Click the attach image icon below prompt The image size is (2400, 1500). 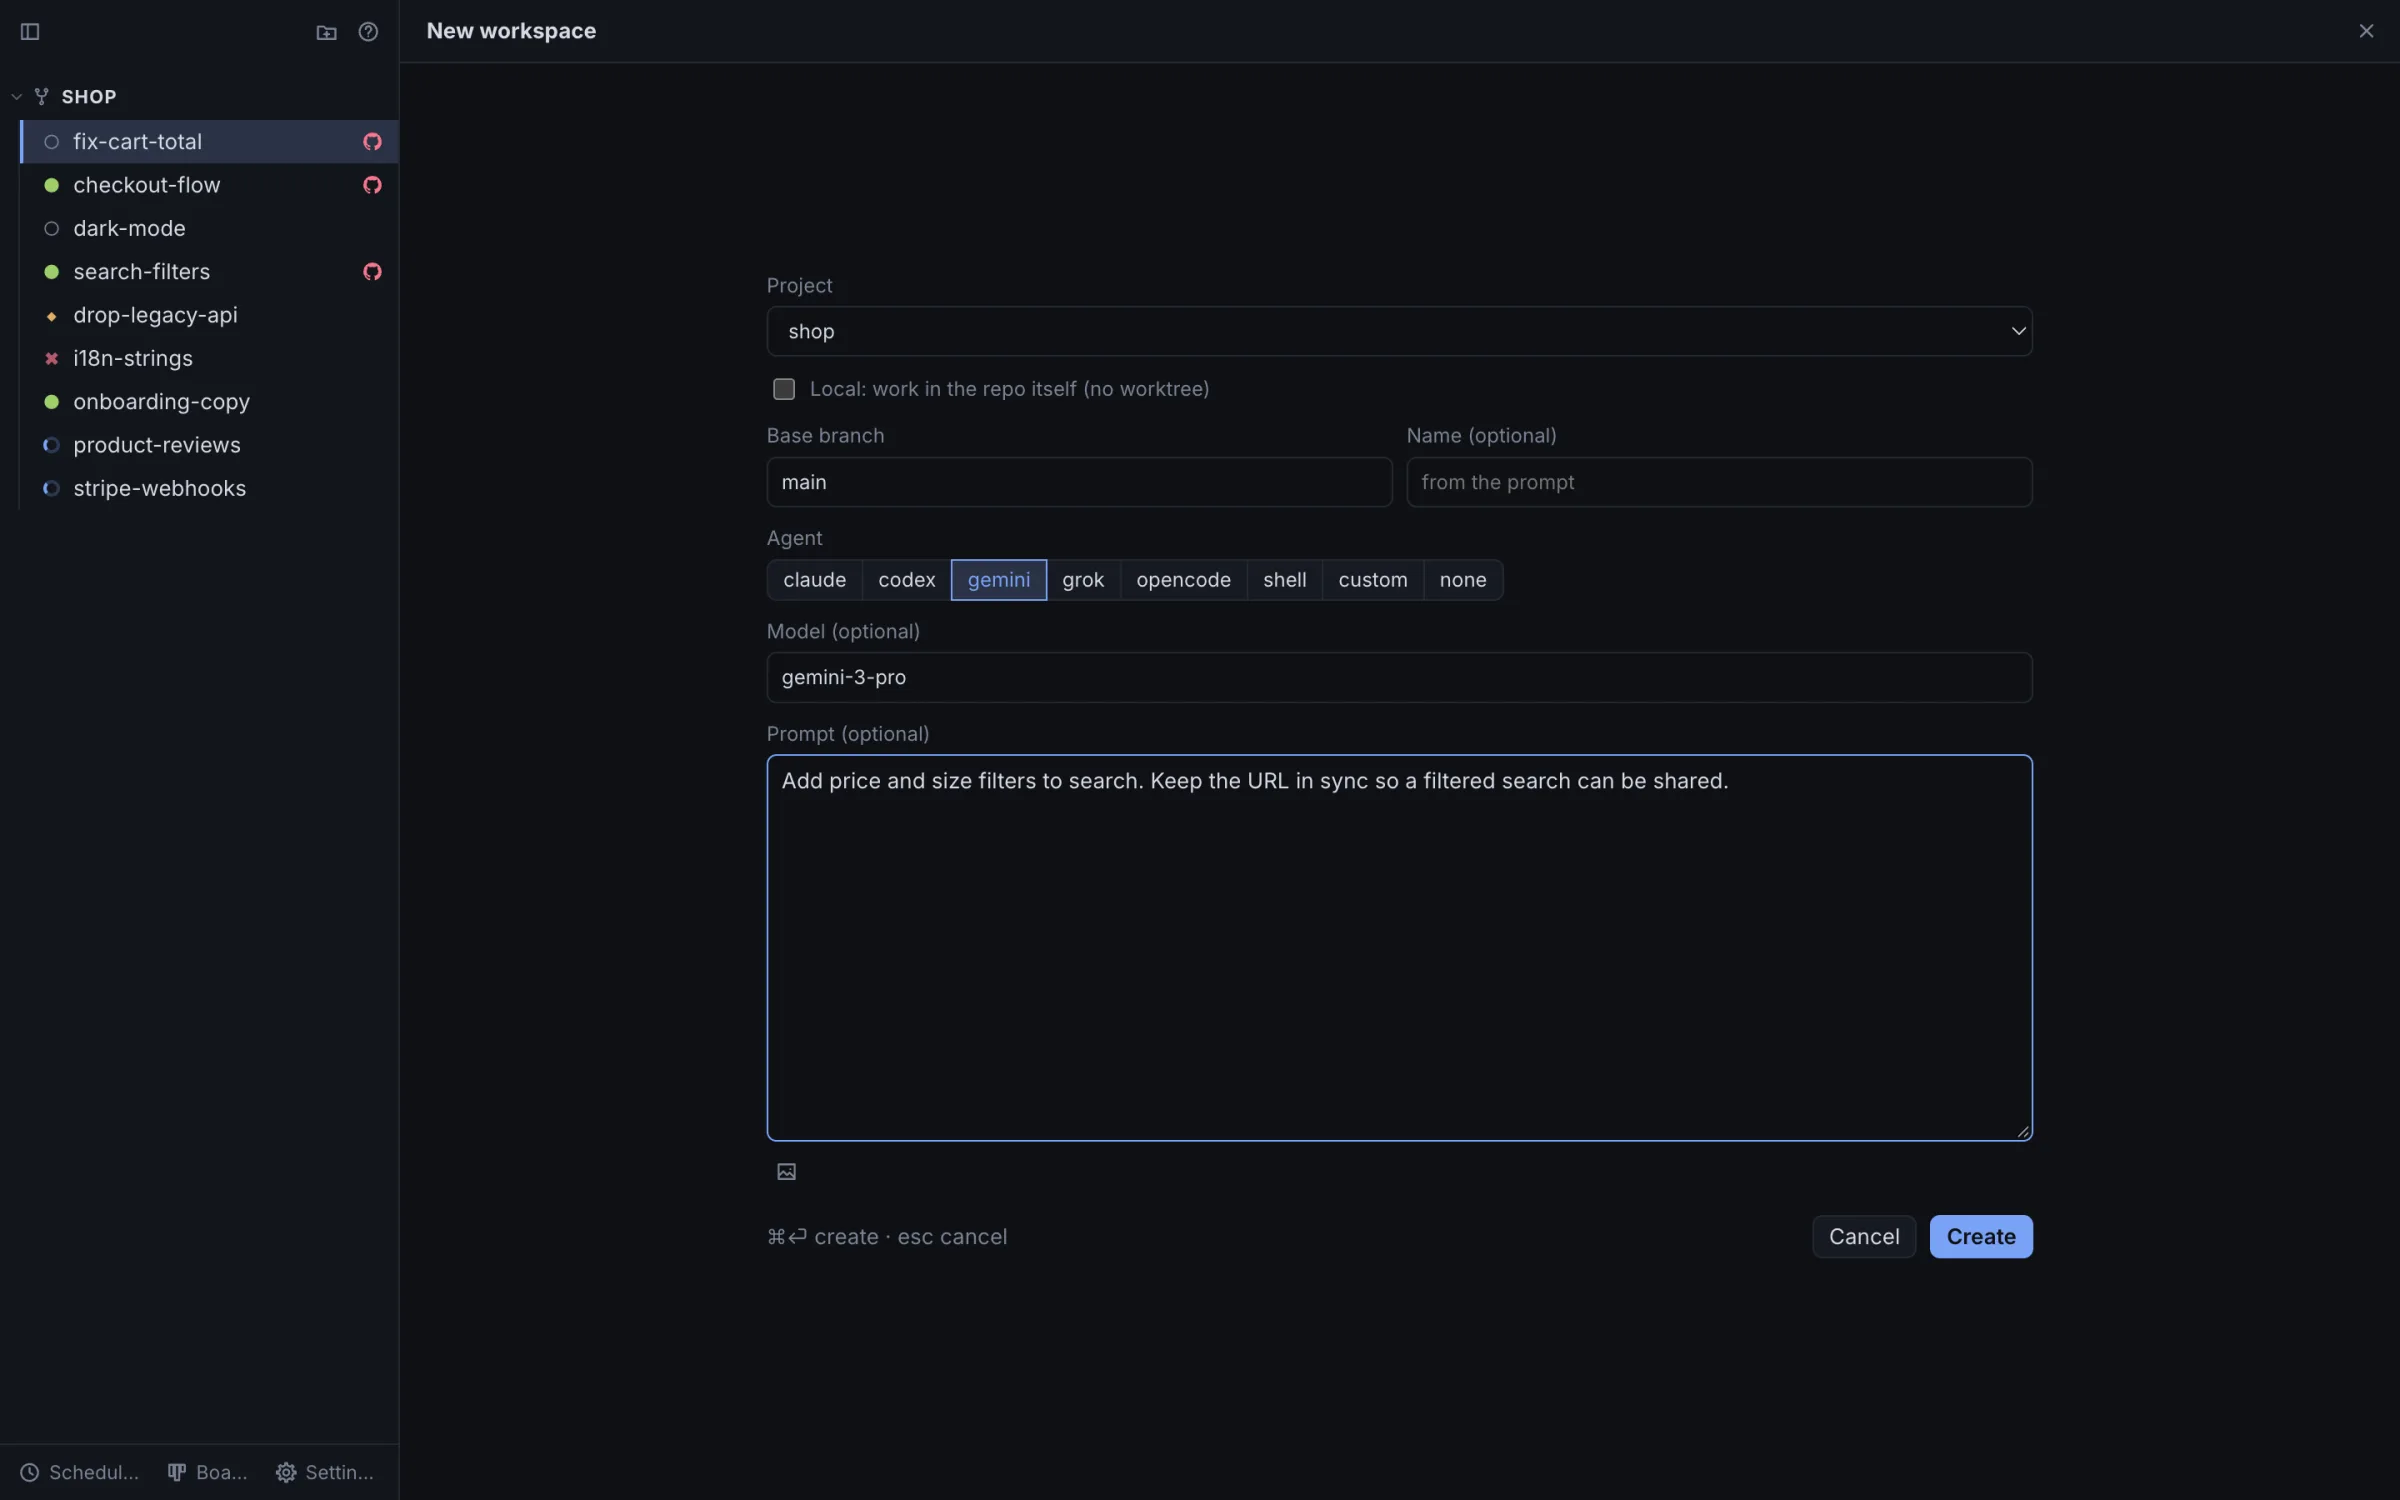[x=786, y=1172]
